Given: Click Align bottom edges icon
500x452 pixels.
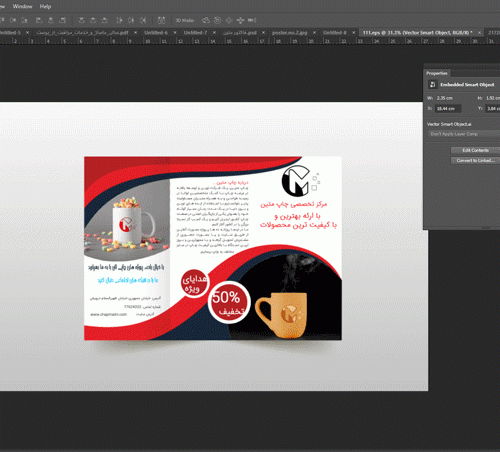Looking at the screenshot, I should 24,20.
